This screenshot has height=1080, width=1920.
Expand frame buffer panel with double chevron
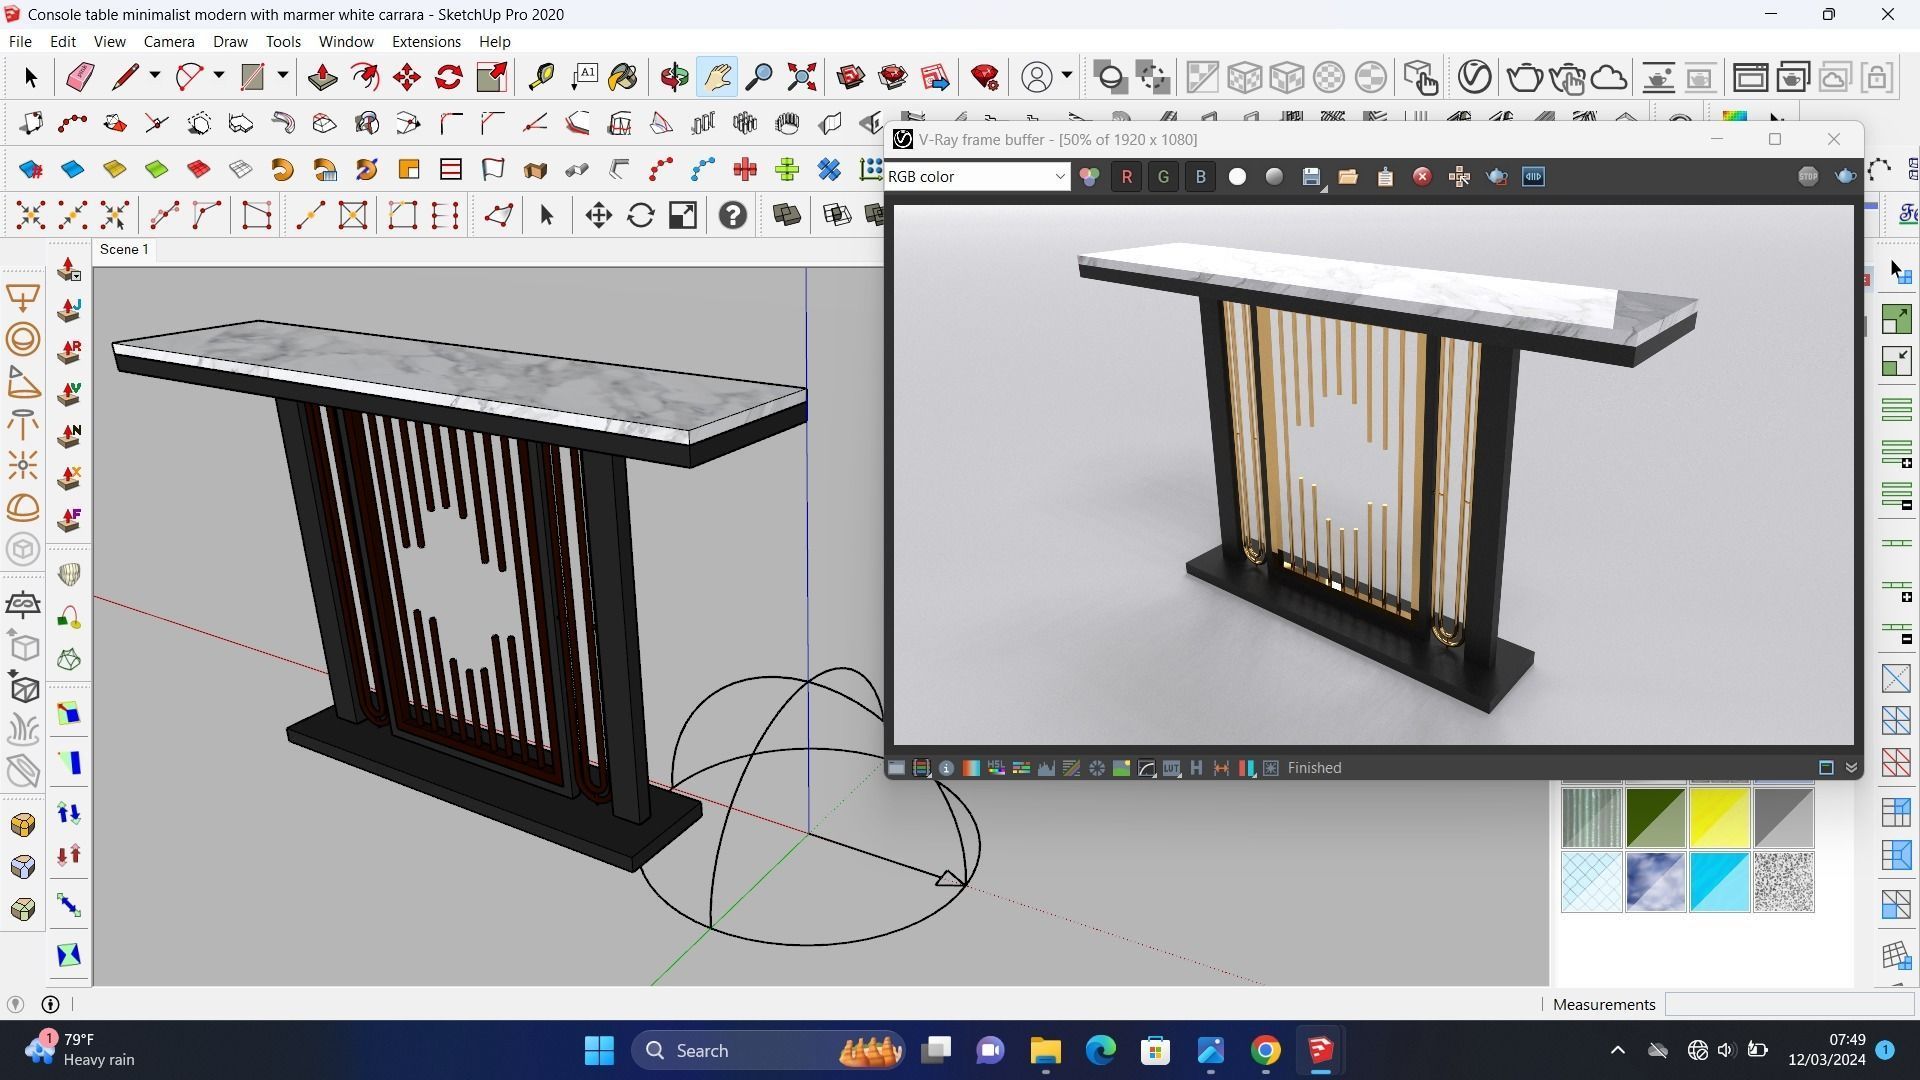(x=1851, y=768)
